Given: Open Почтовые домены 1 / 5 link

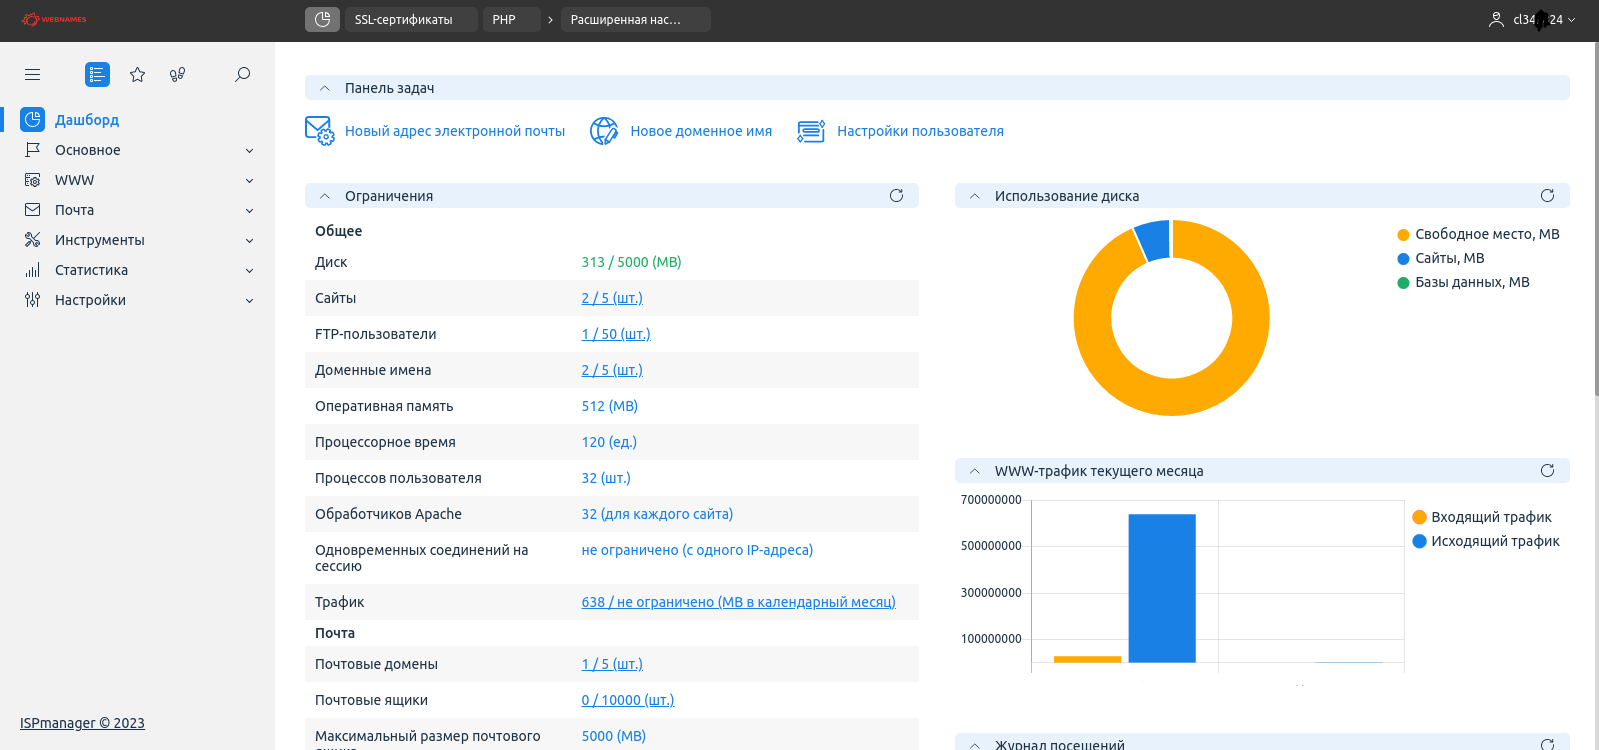Looking at the screenshot, I should pyautogui.click(x=612, y=664).
